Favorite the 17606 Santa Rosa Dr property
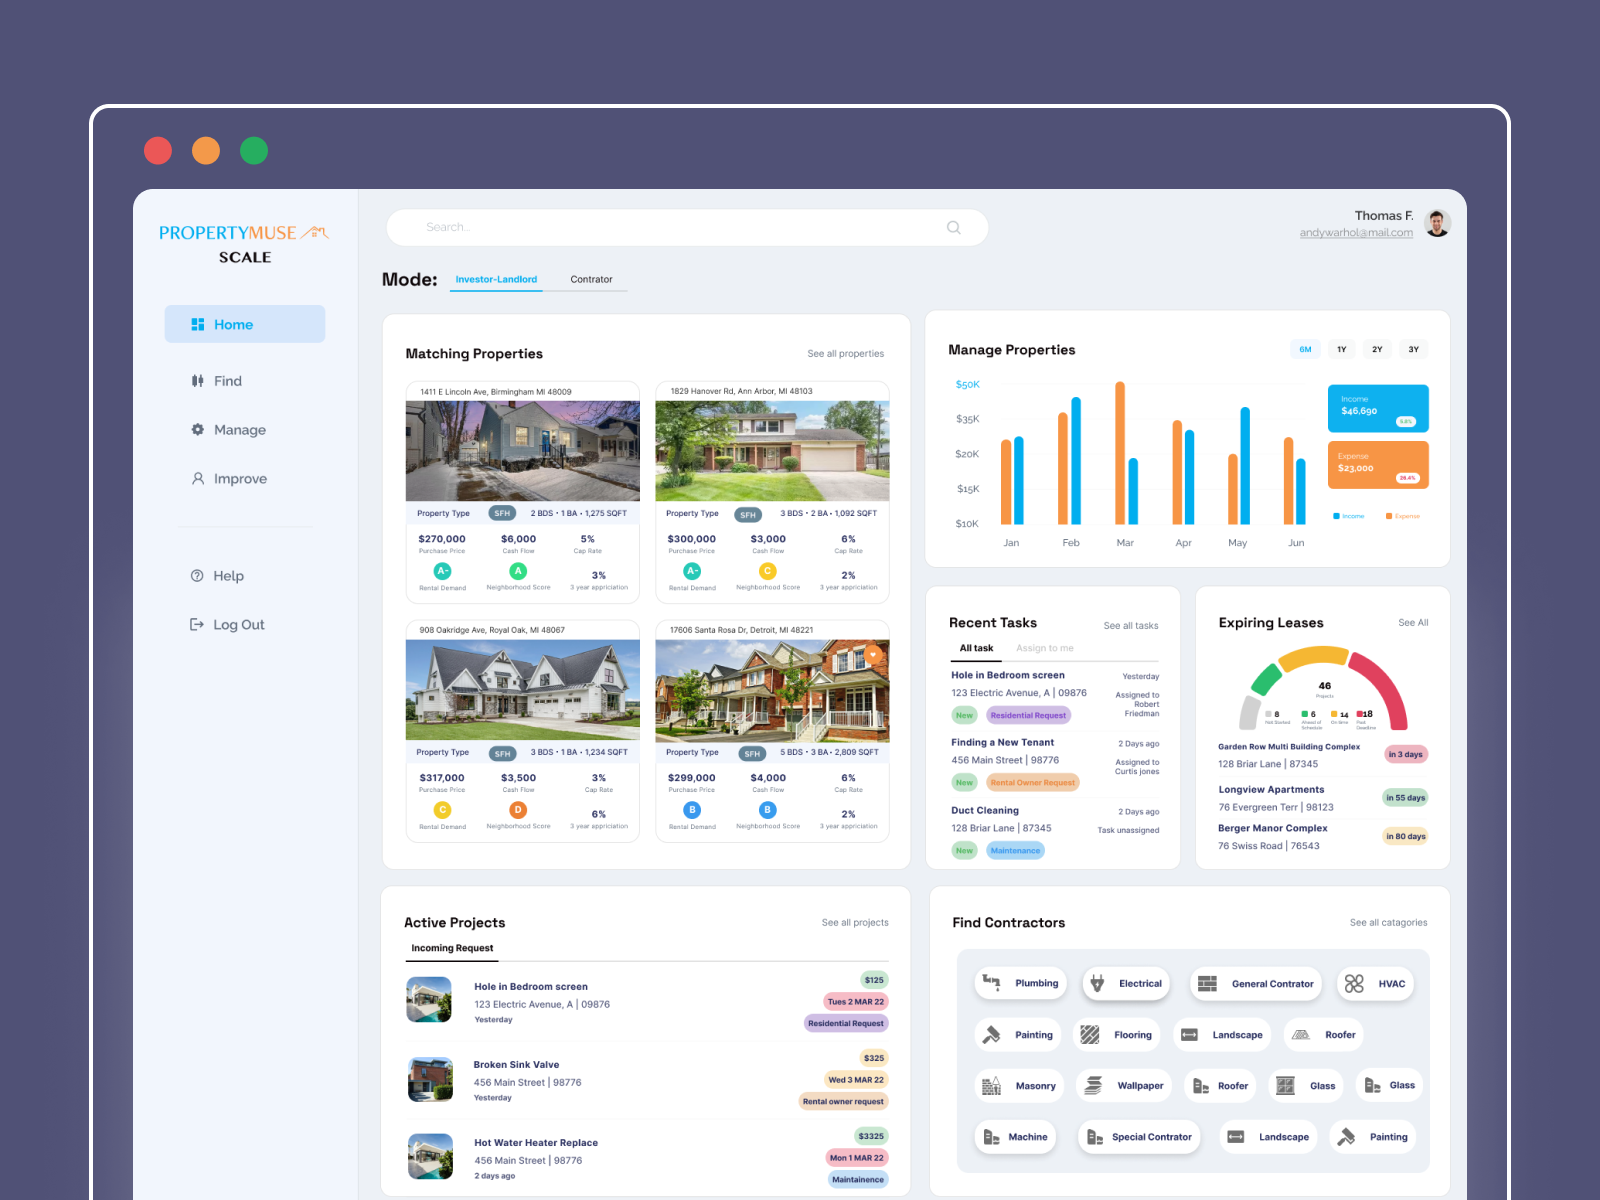This screenshot has height=1200, width=1600. [x=873, y=655]
